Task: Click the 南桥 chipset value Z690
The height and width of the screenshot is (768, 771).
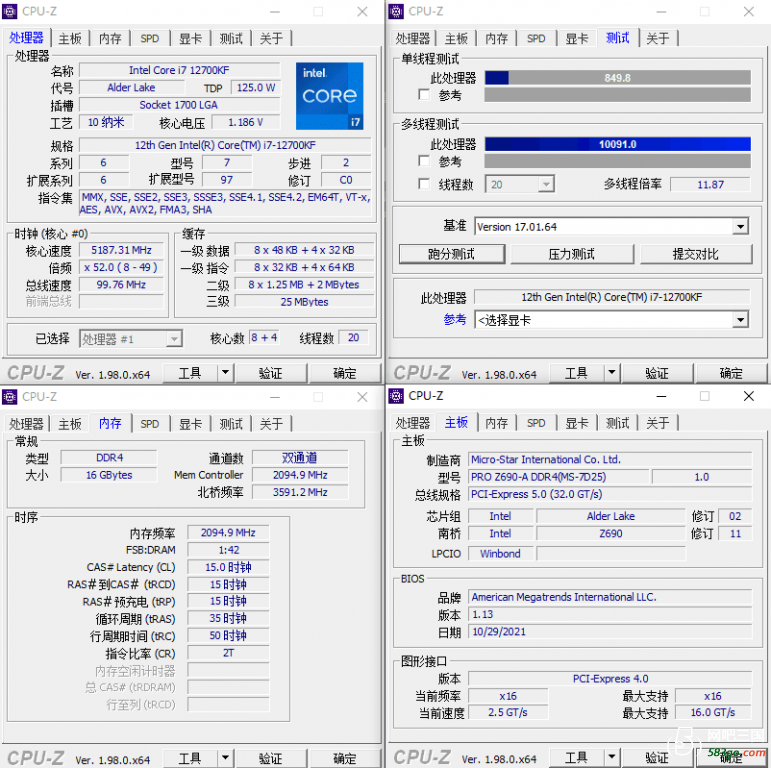Action: pyautogui.click(x=611, y=533)
